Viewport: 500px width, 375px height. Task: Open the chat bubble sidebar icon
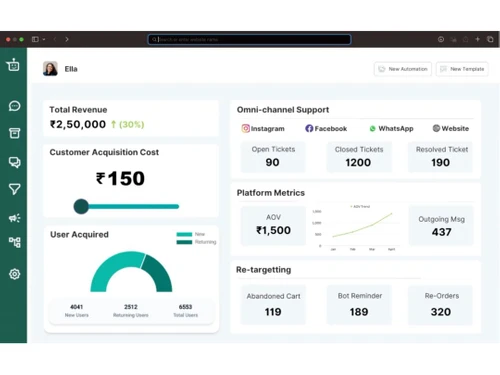point(14,106)
